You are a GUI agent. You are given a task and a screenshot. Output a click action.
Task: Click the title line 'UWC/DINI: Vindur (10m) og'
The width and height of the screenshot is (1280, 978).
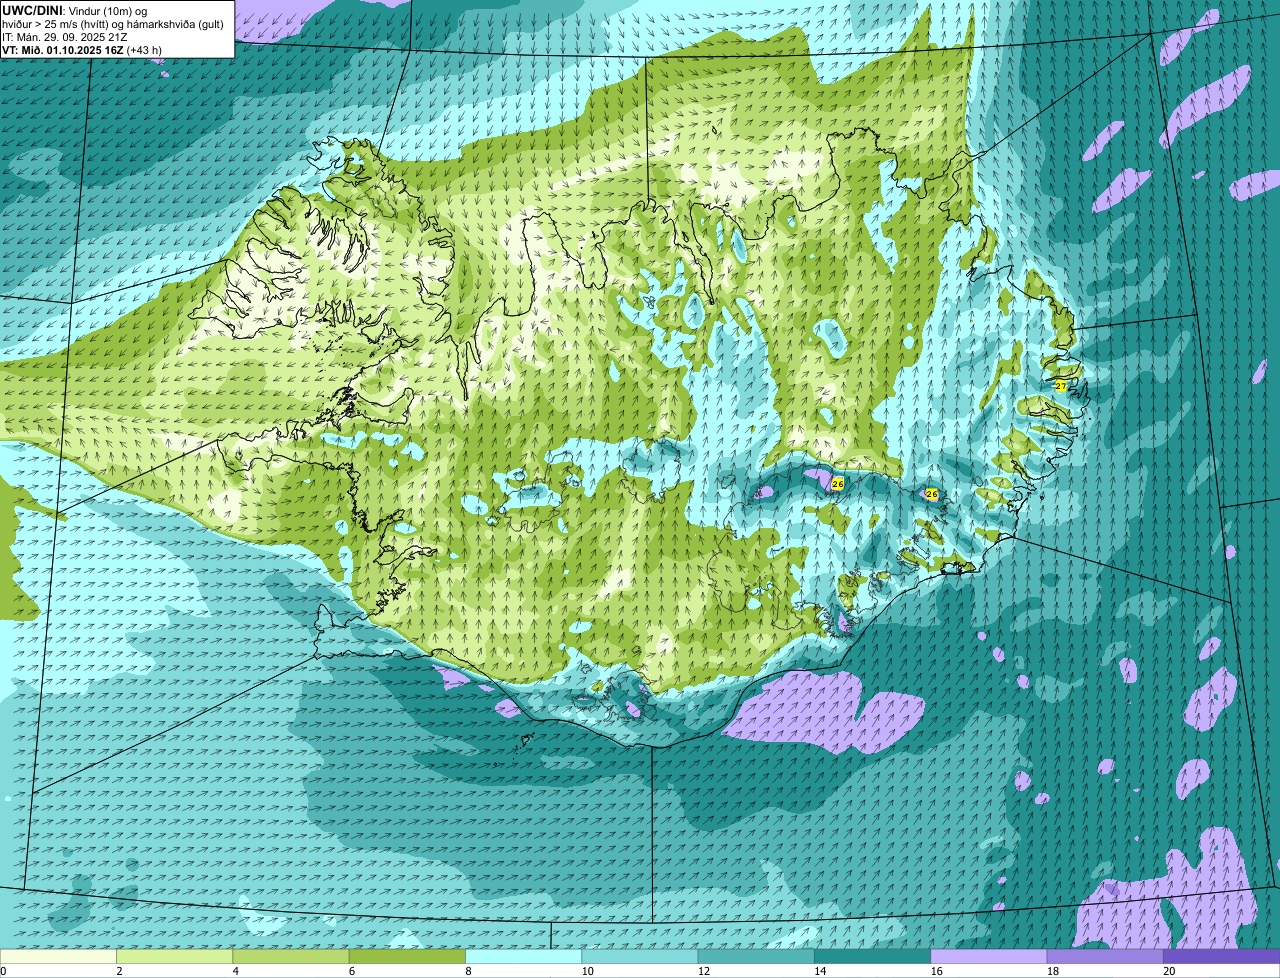pos(75,10)
